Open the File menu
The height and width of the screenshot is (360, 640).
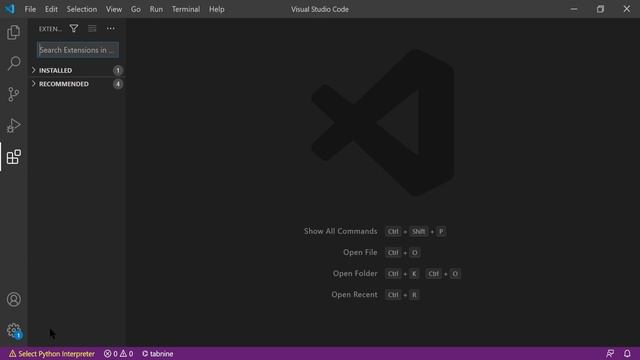[x=30, y=9]
